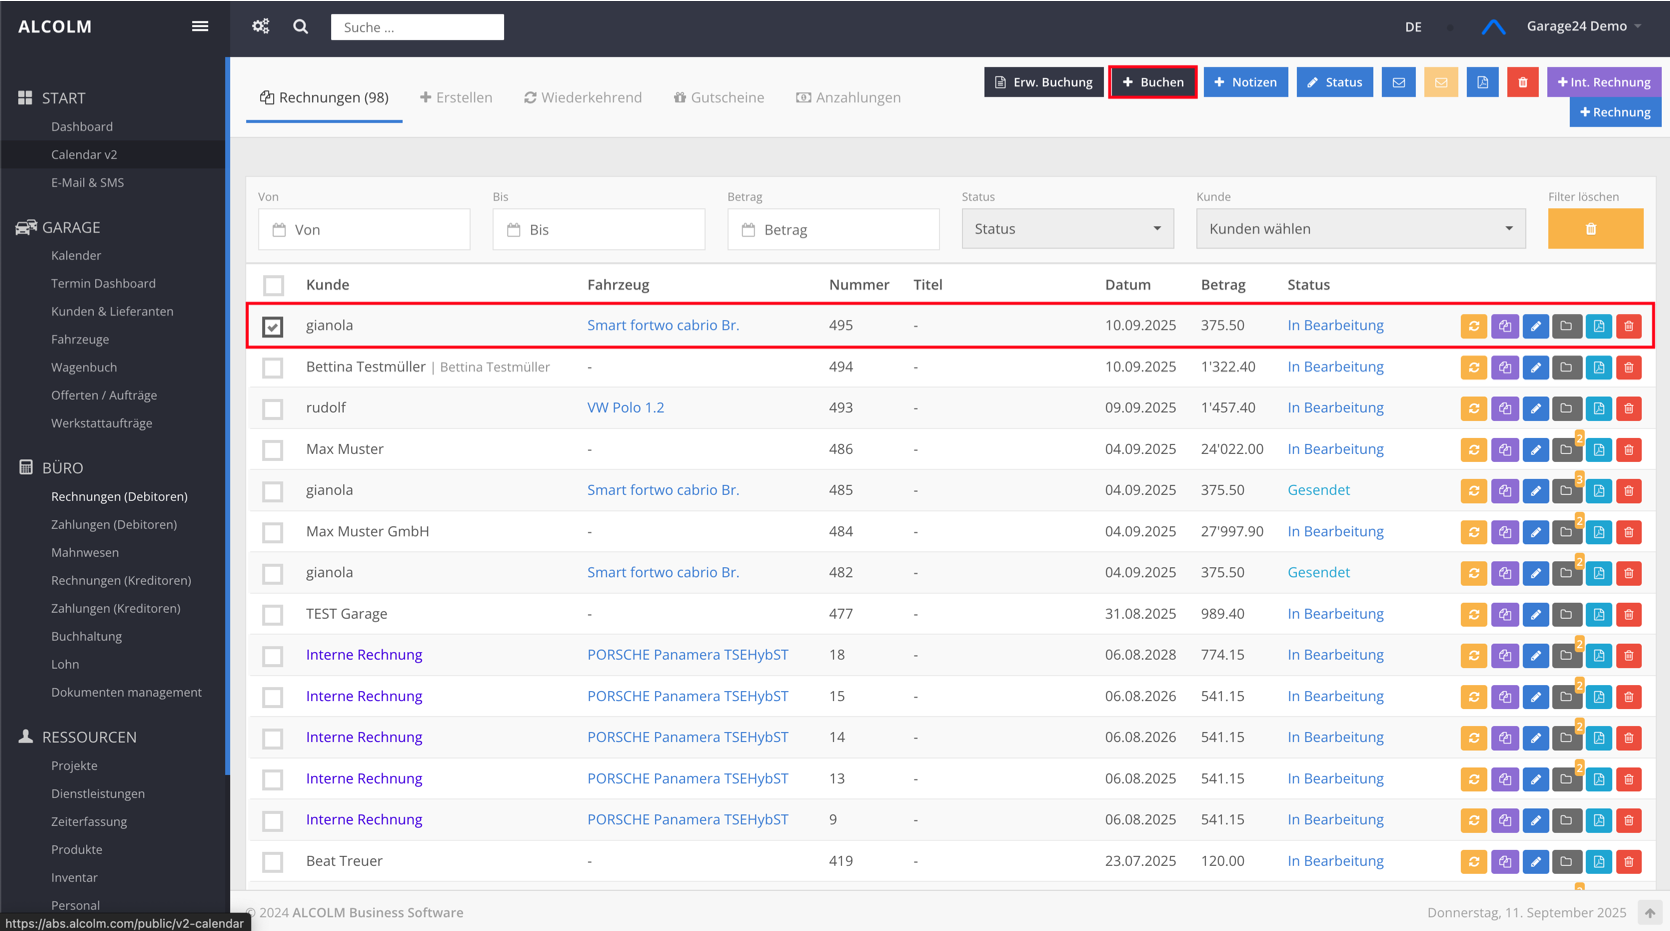Open the folder icon for invoice 477

(1566, 615)
